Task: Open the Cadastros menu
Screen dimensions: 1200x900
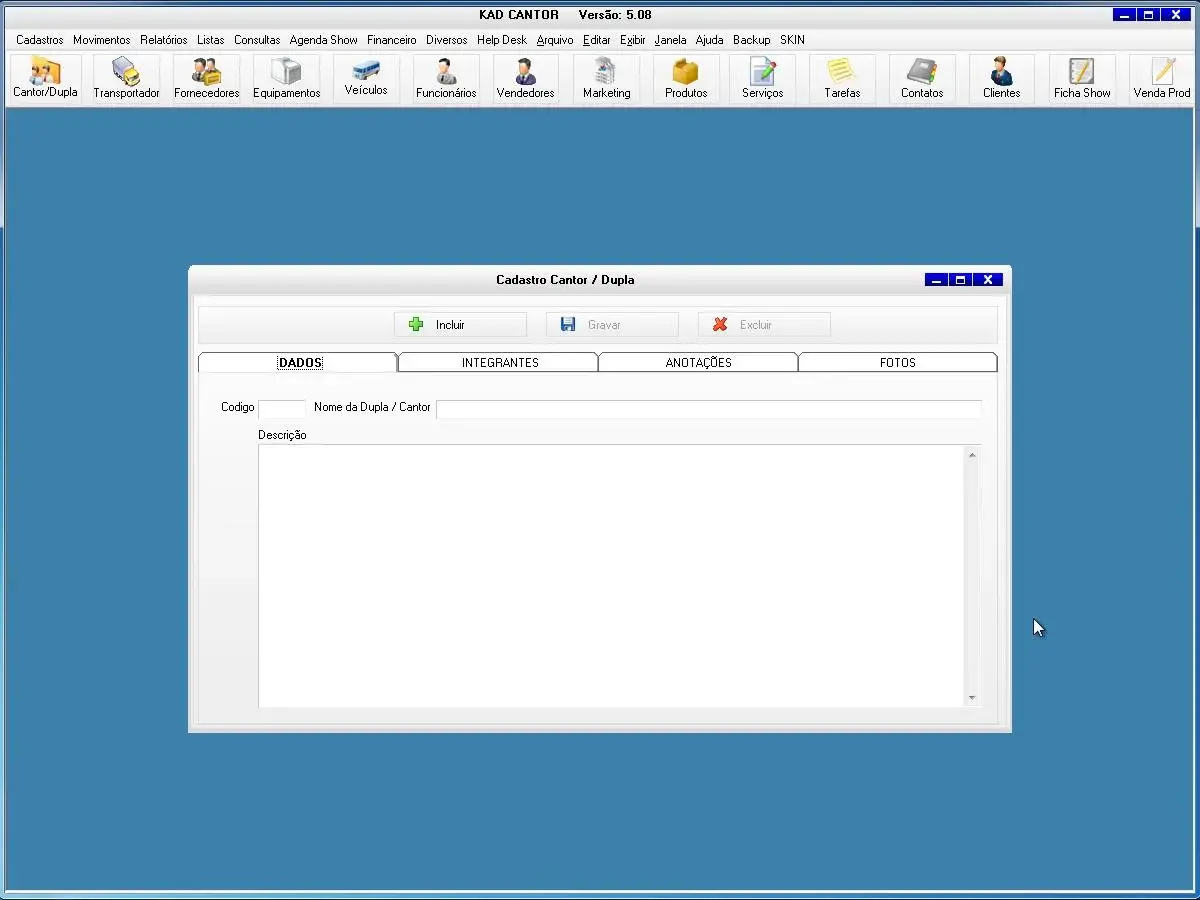Action: pyautogui.click(x=40, y=40)
